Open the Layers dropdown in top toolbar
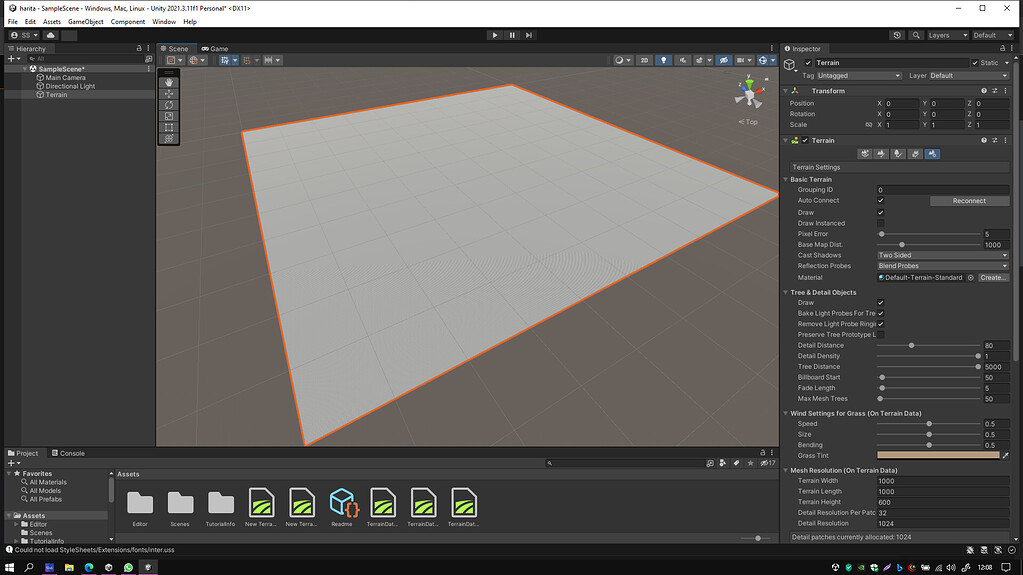Screen dimensions: 1023x575 coord(947,35)
